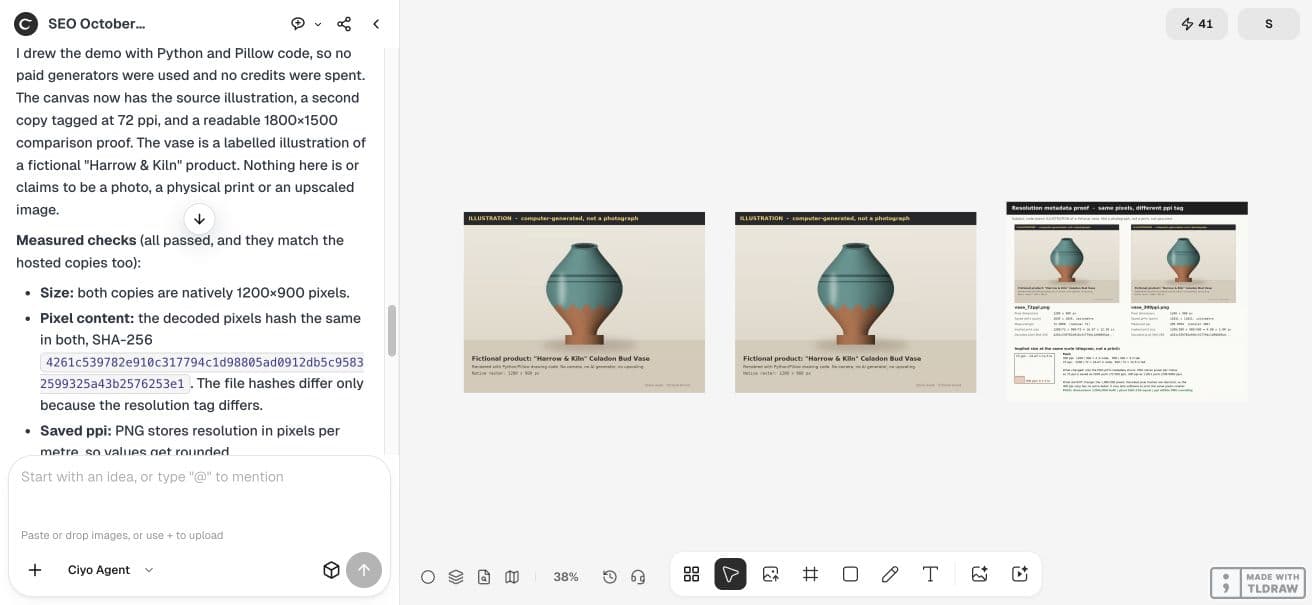
Task: Click the AI video generation tool
Action: pos(1020,574)
